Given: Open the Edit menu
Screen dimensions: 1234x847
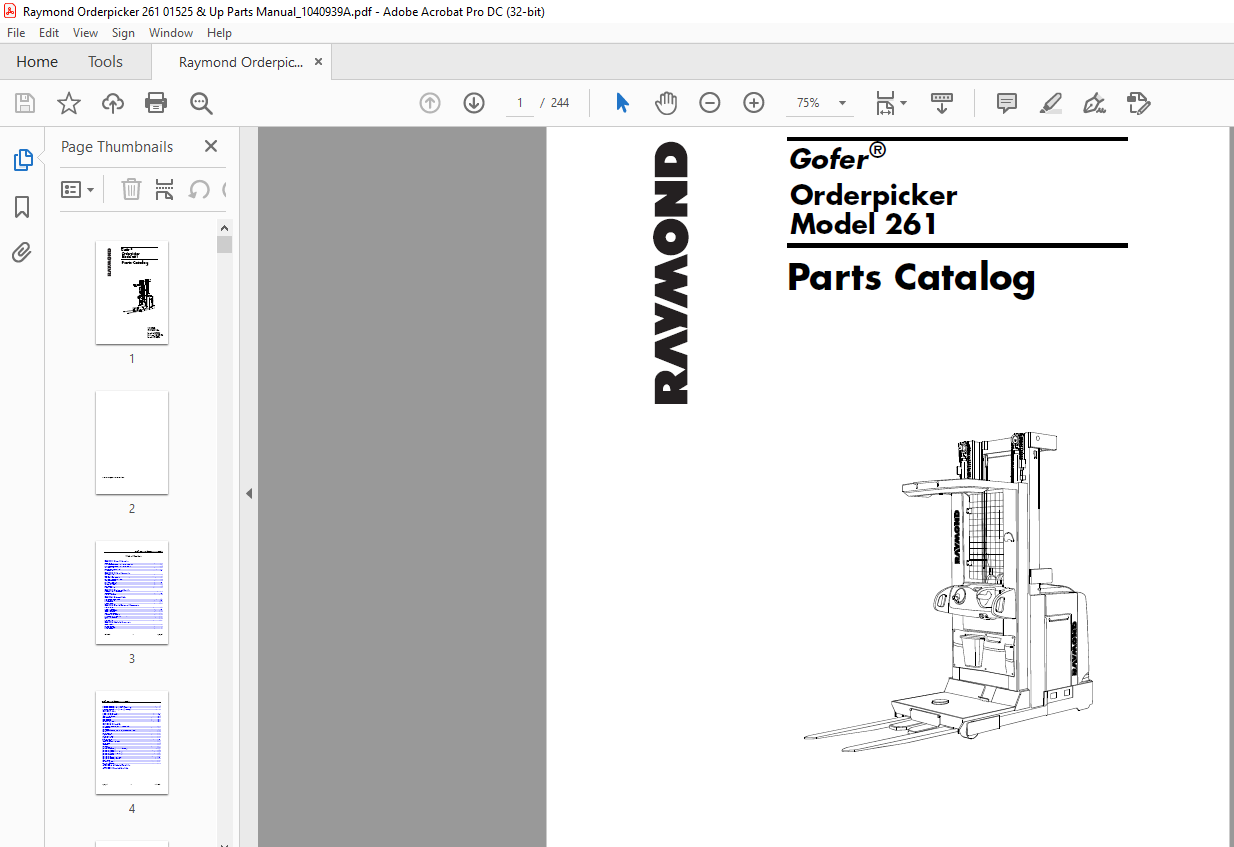Looking at the screenshot, I should click(x=49, y=33).
